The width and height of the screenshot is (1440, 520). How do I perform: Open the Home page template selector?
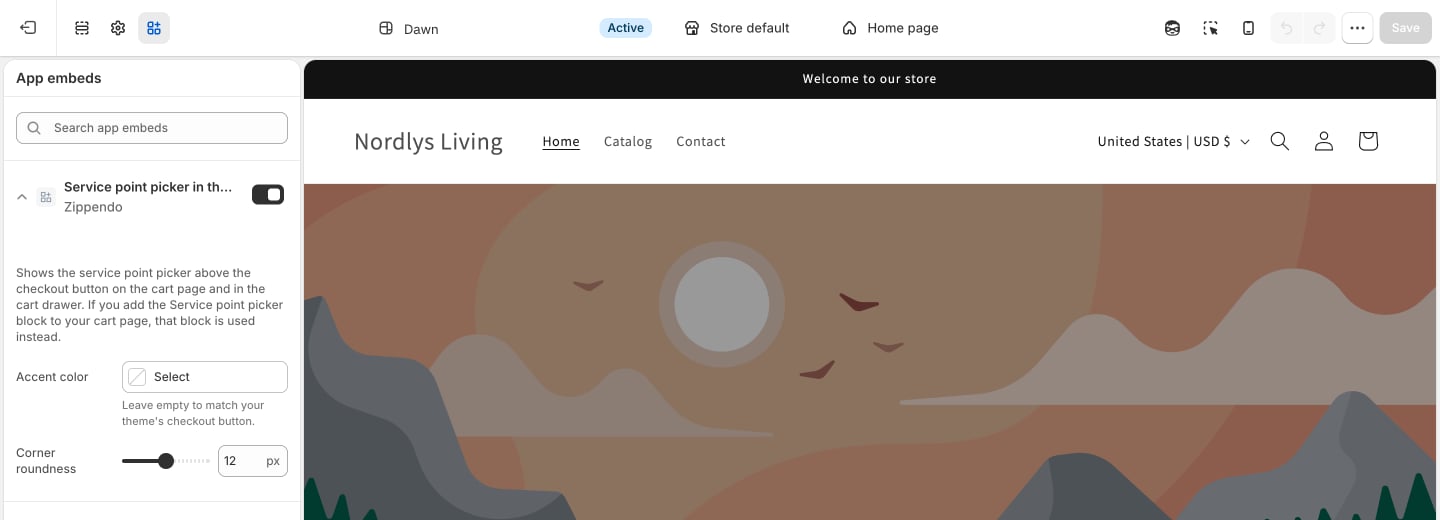pos(890,28)
